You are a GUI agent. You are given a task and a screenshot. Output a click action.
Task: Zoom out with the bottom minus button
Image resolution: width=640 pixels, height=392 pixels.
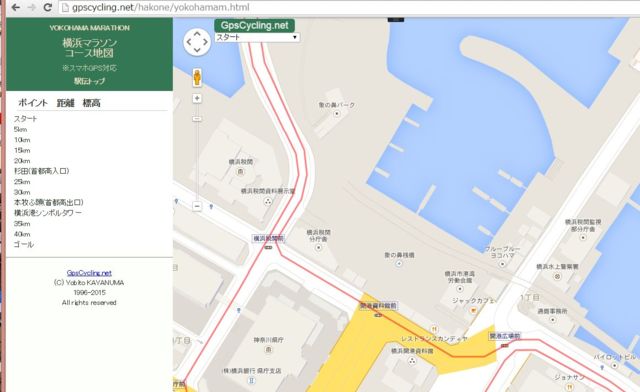click(197, 206)
